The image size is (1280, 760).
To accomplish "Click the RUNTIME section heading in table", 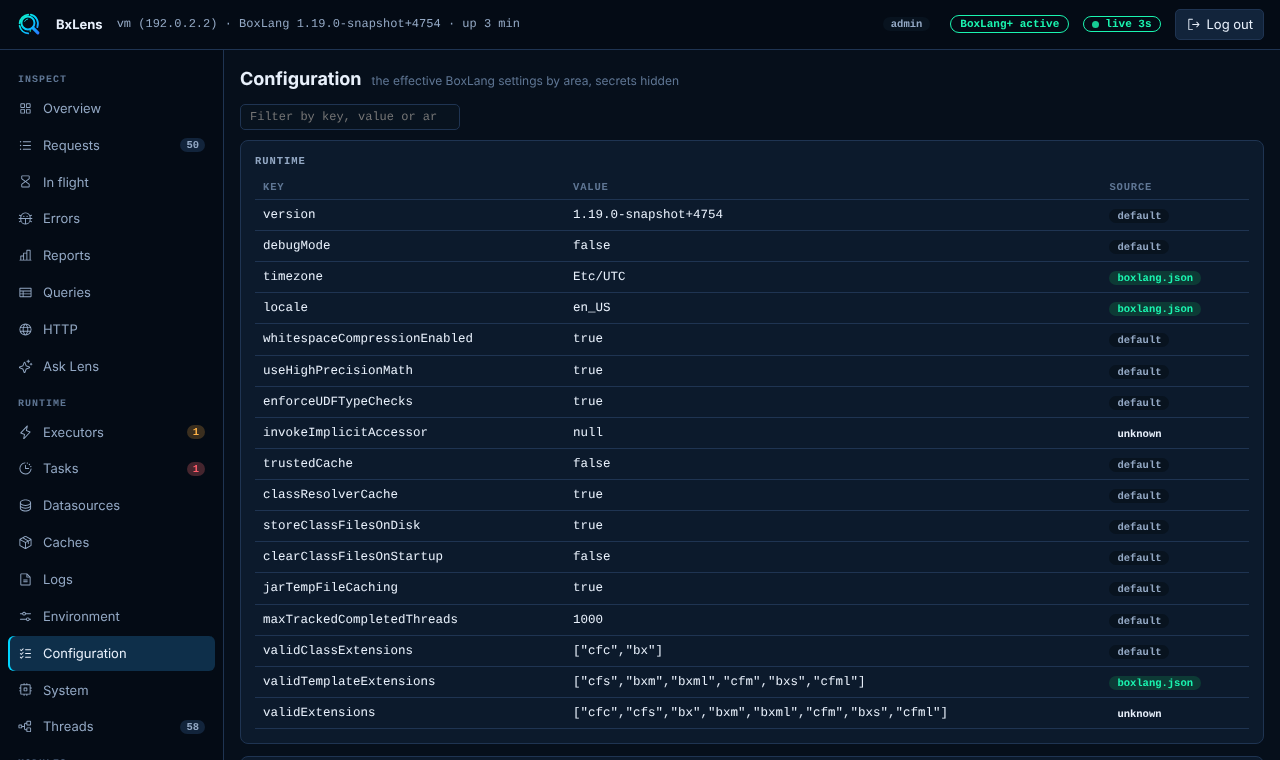I will [x=280, y=161].
